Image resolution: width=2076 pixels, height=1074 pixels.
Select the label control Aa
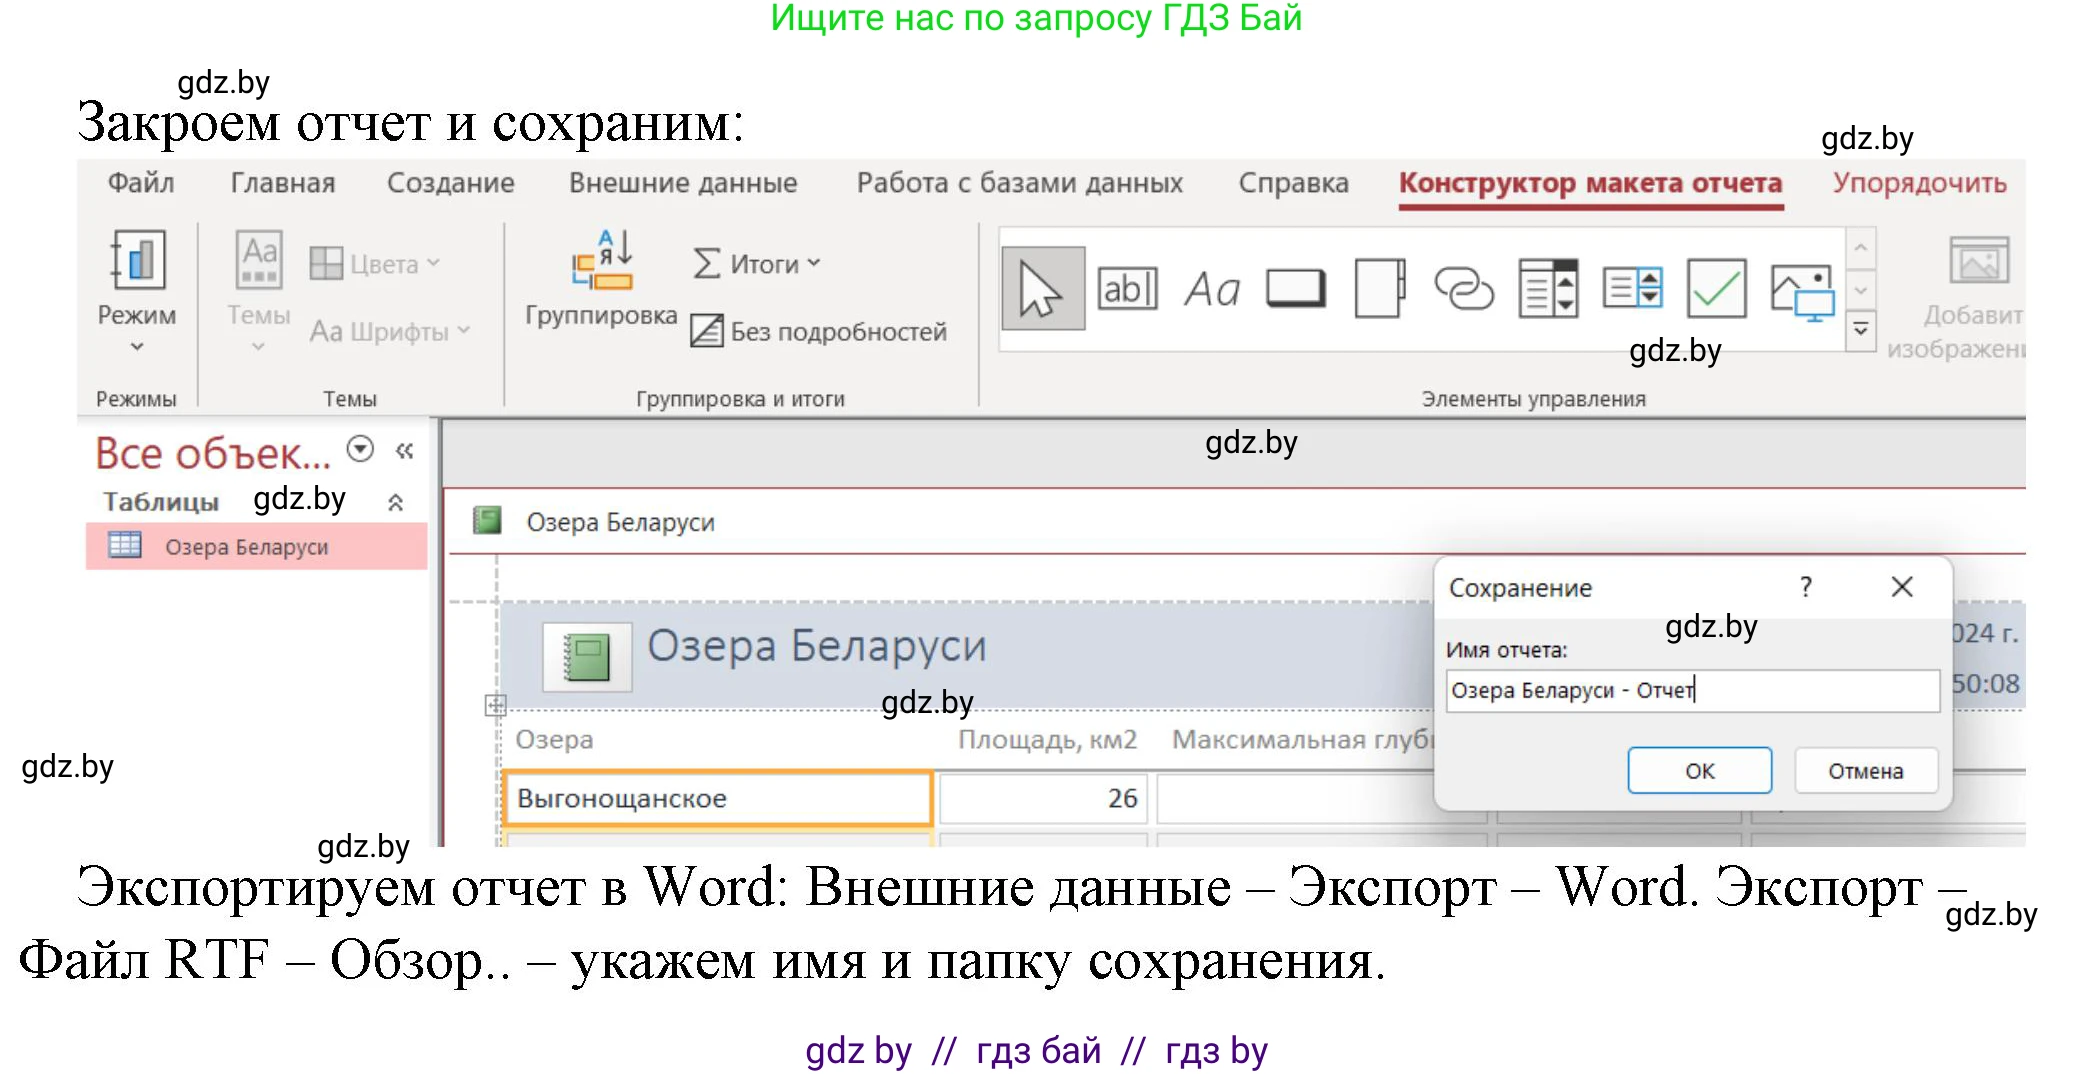[1212, 289]
